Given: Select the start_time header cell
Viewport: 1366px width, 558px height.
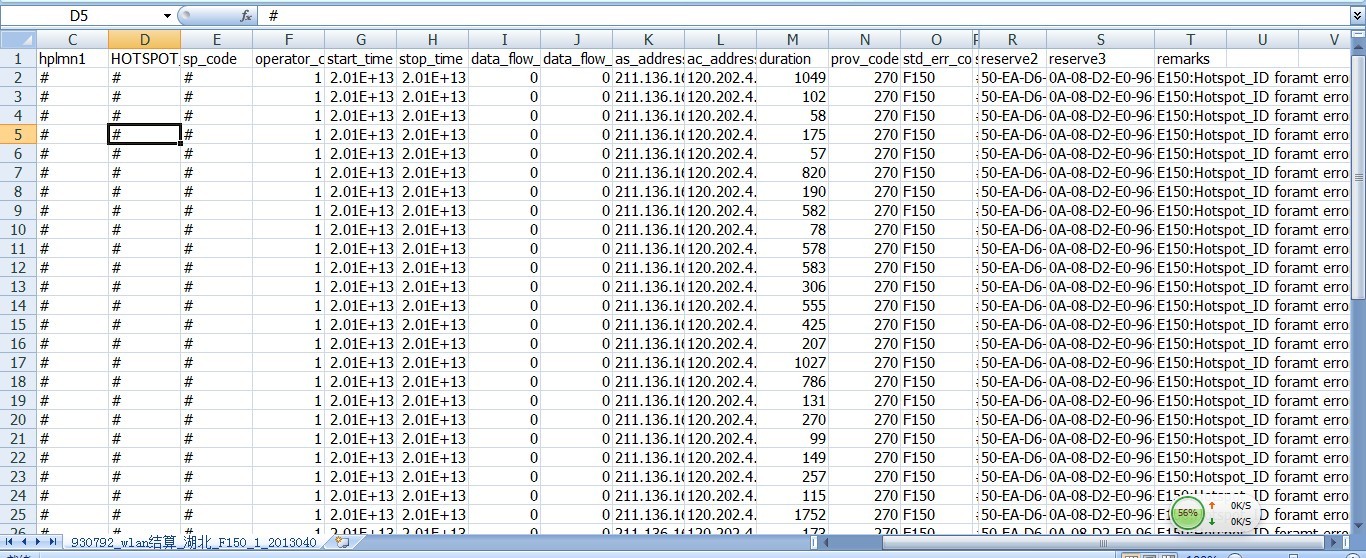Looking at the screenshot, I should tap(360, 59).
